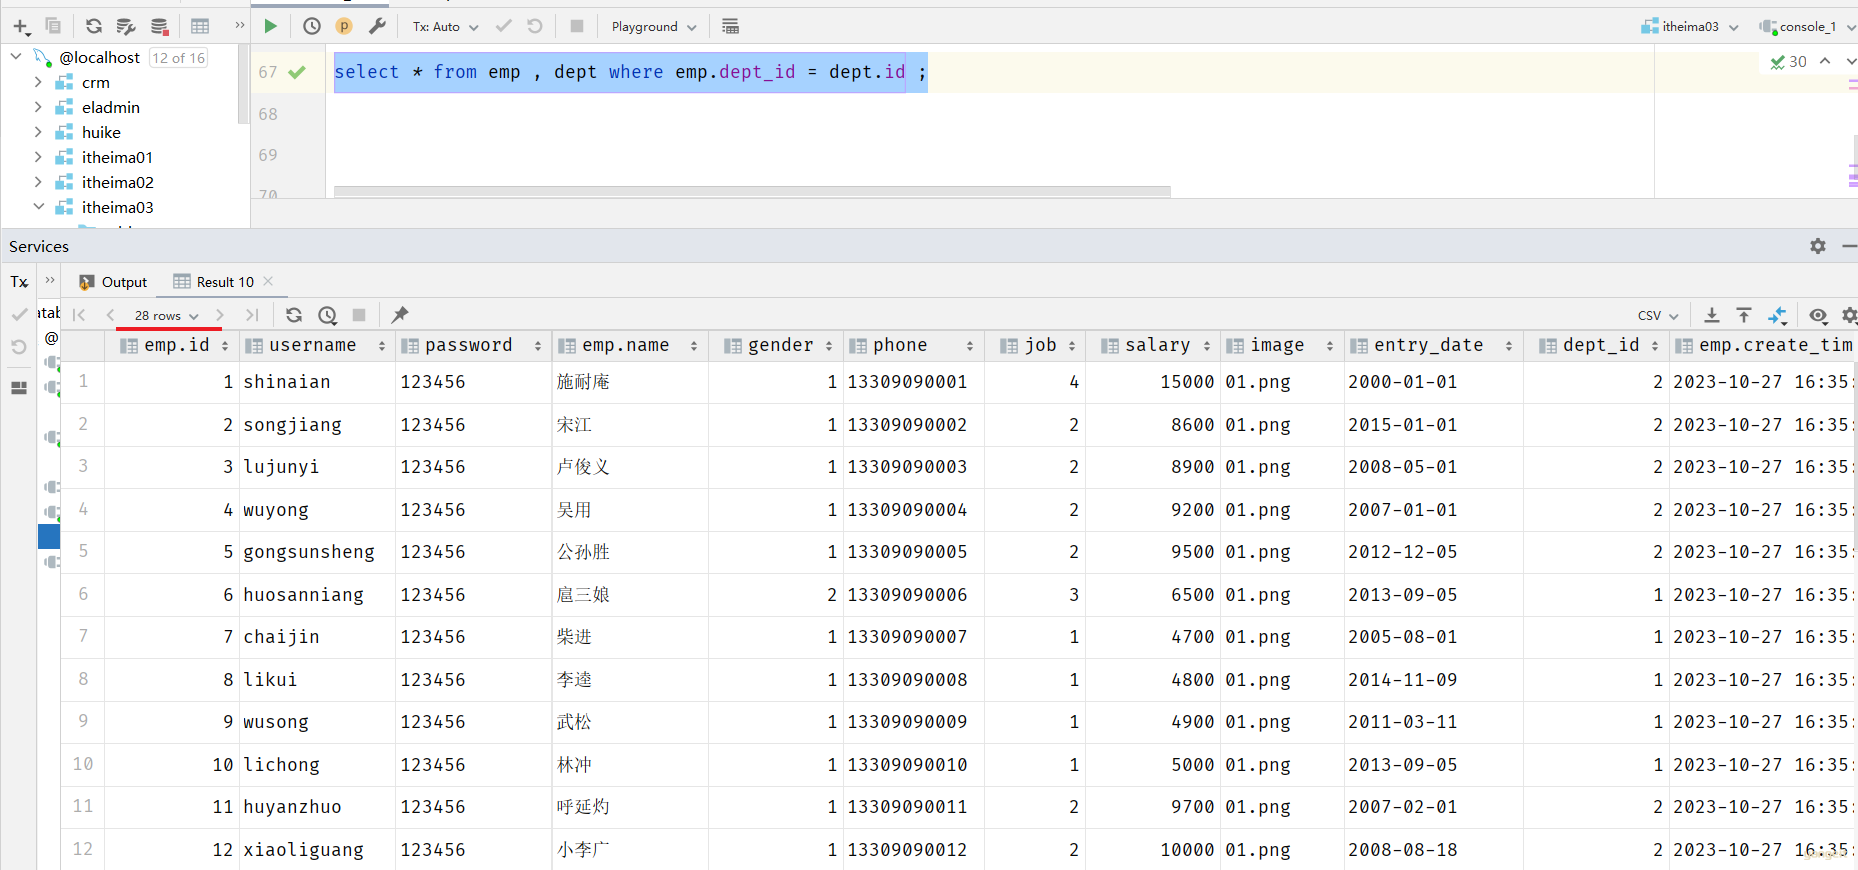Click the SQL statement on line 67
Viewport: 1858px width, 870px height.
tap(630, 72)
